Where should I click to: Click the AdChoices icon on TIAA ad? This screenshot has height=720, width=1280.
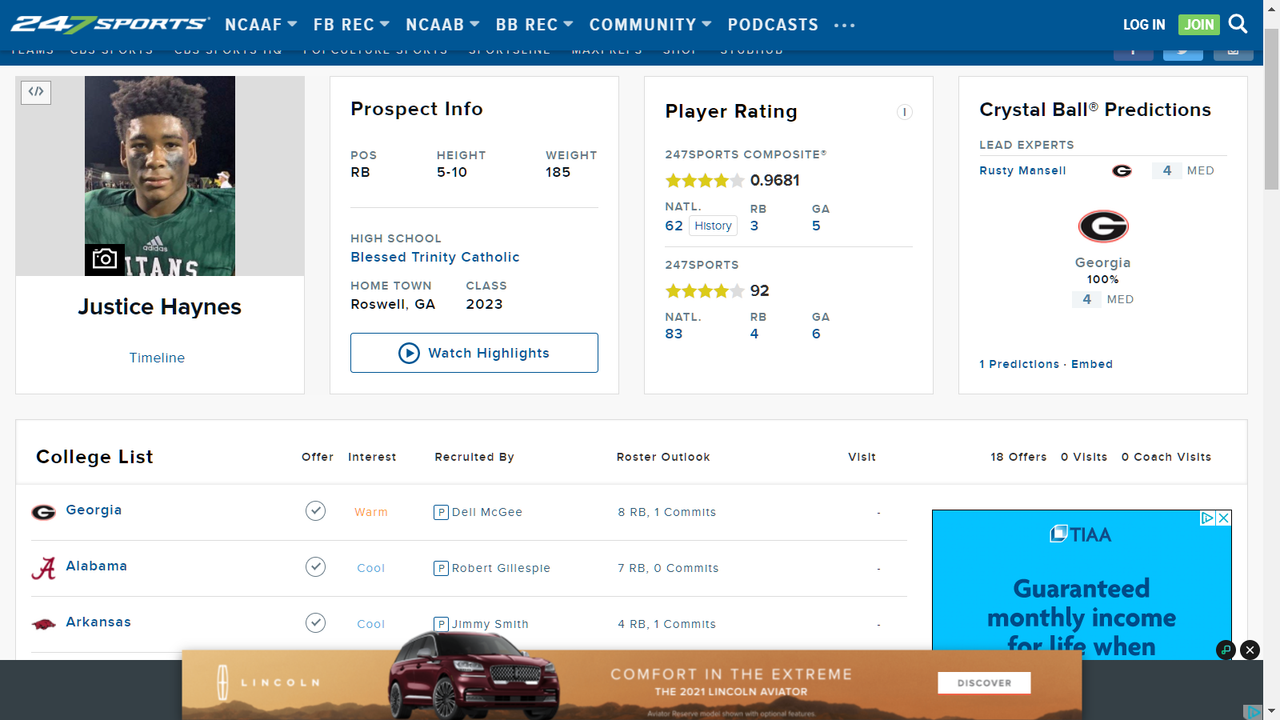coord(1207,518)
